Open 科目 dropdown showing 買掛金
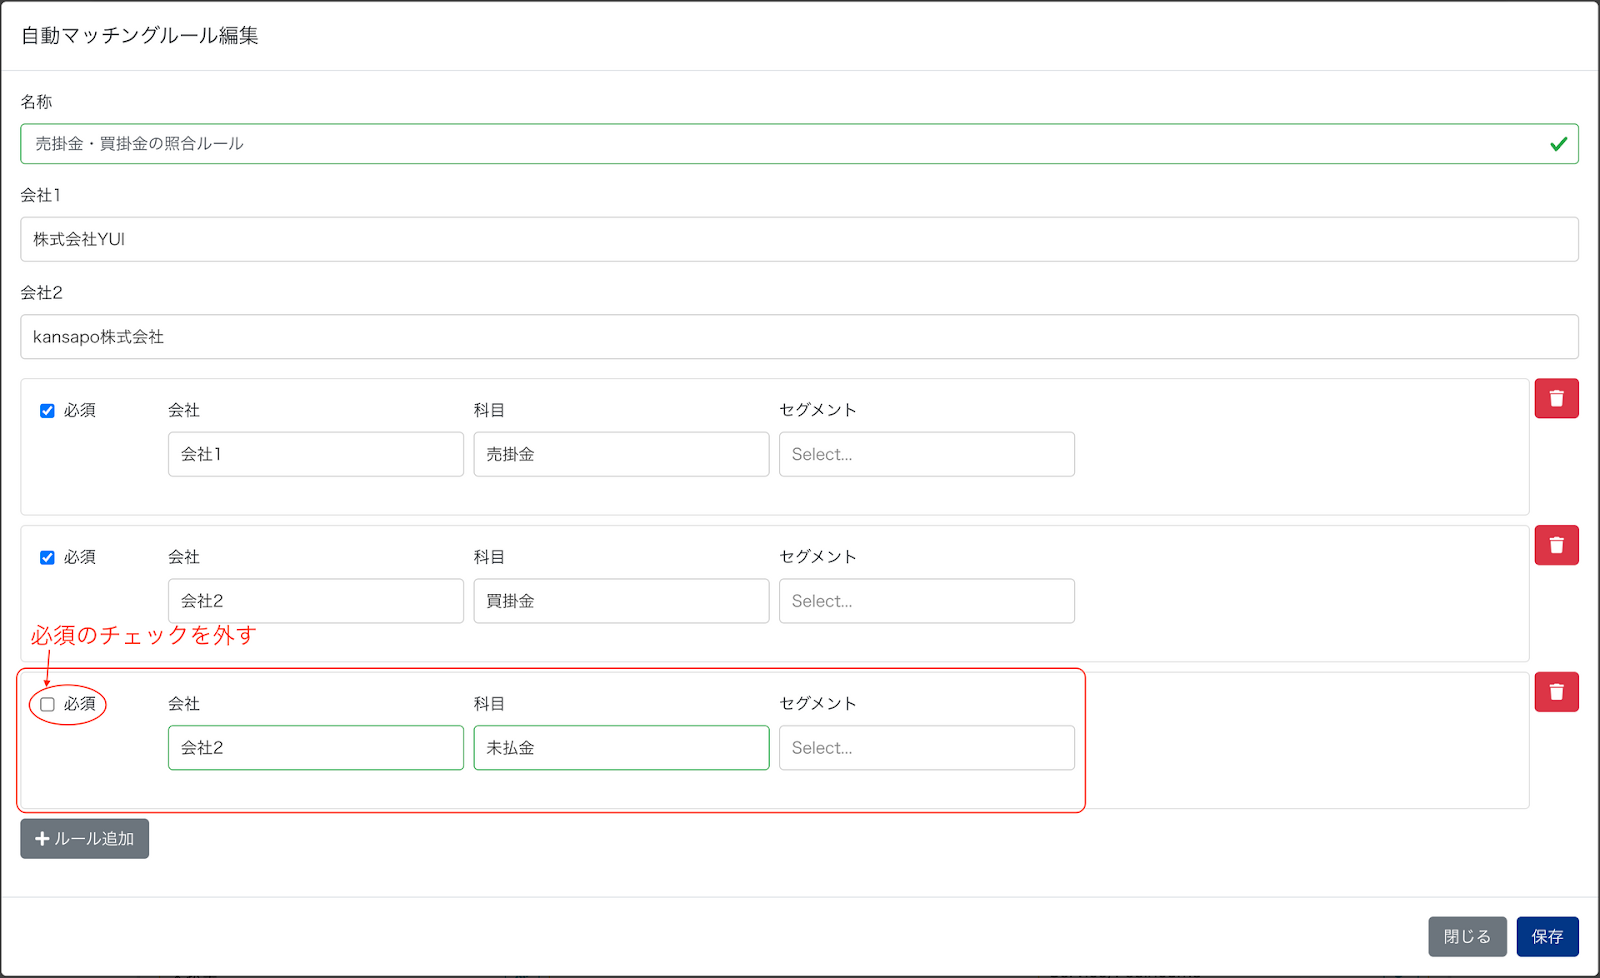The height and width of the screenshot is (978, 1600). click(621, 601)
